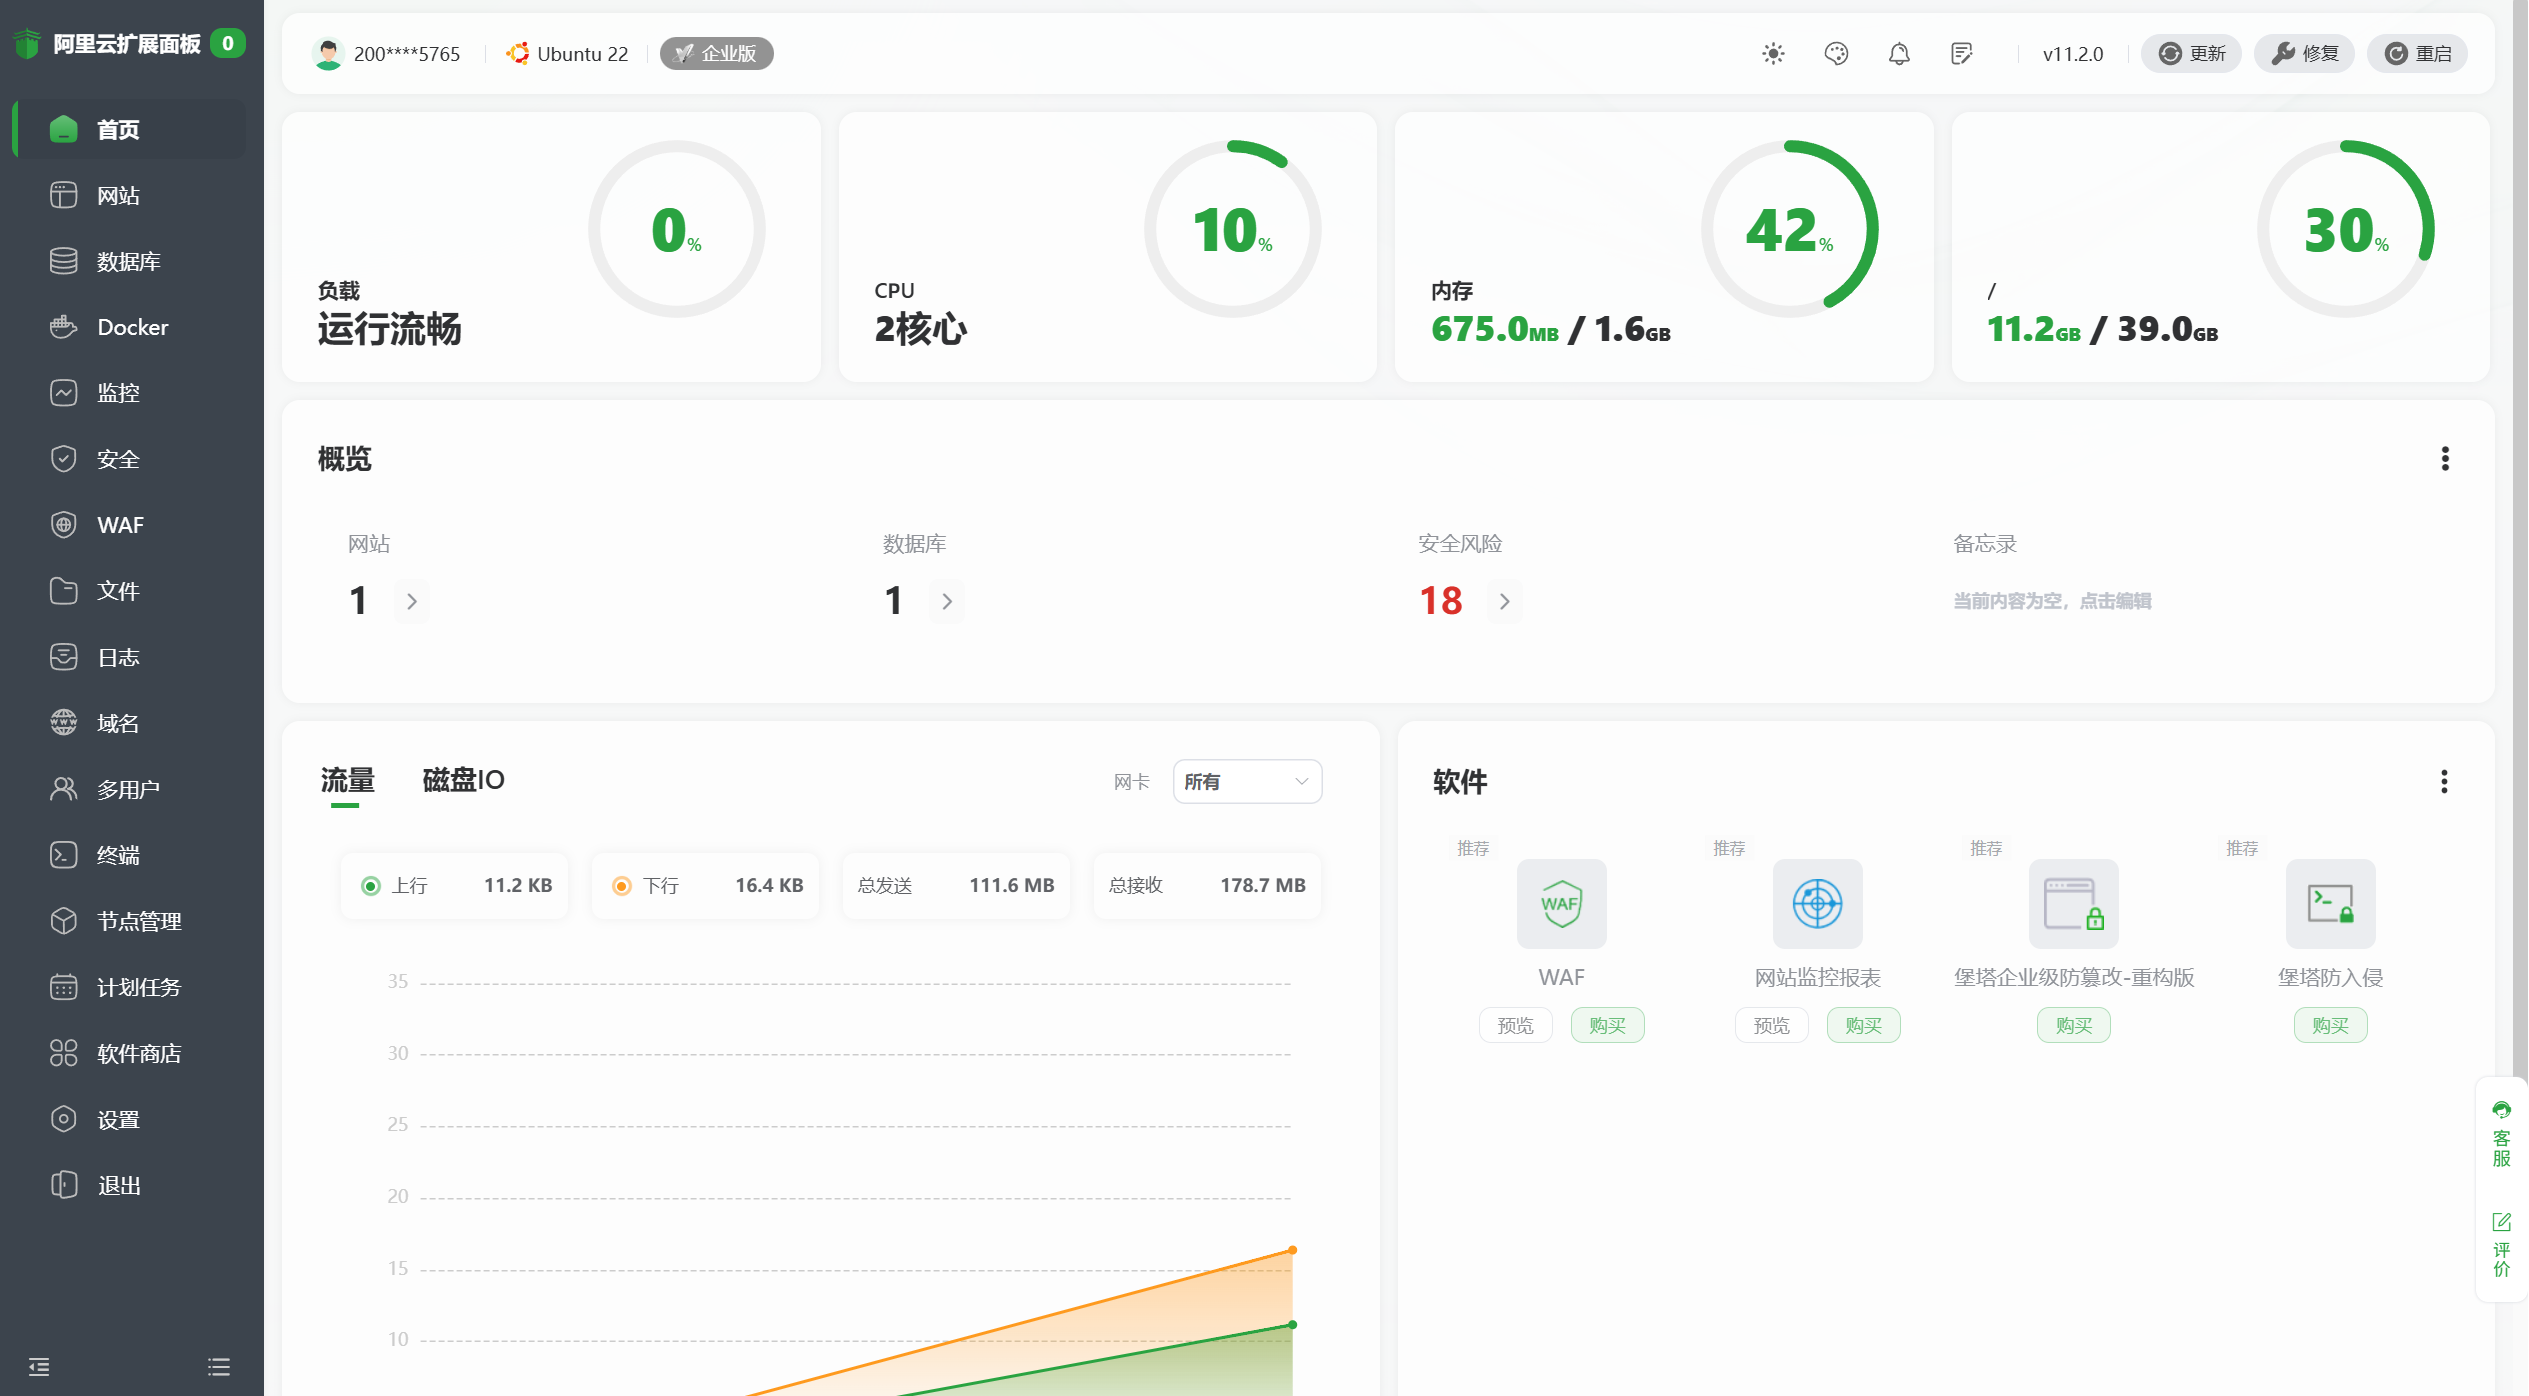The width and height of the screenshot is (2529, 1396).
Task: Click the memory usage 42% gauge
Action: coord(1789,229)
